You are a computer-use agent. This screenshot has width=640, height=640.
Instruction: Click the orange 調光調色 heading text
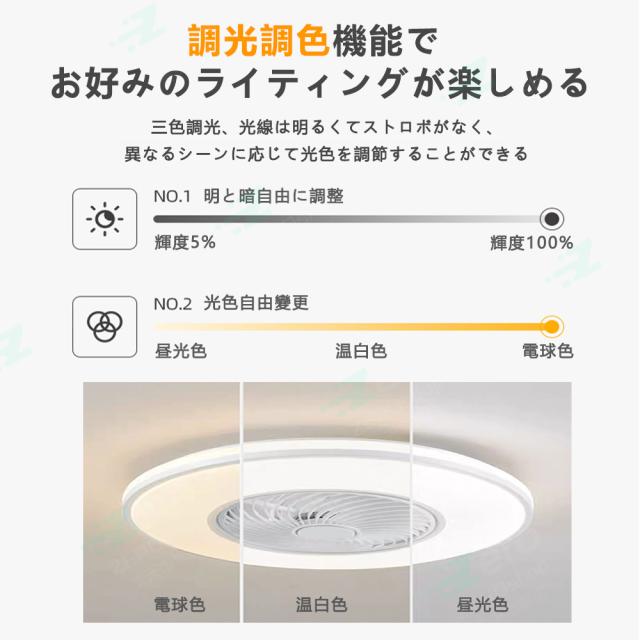click(259, 40)
